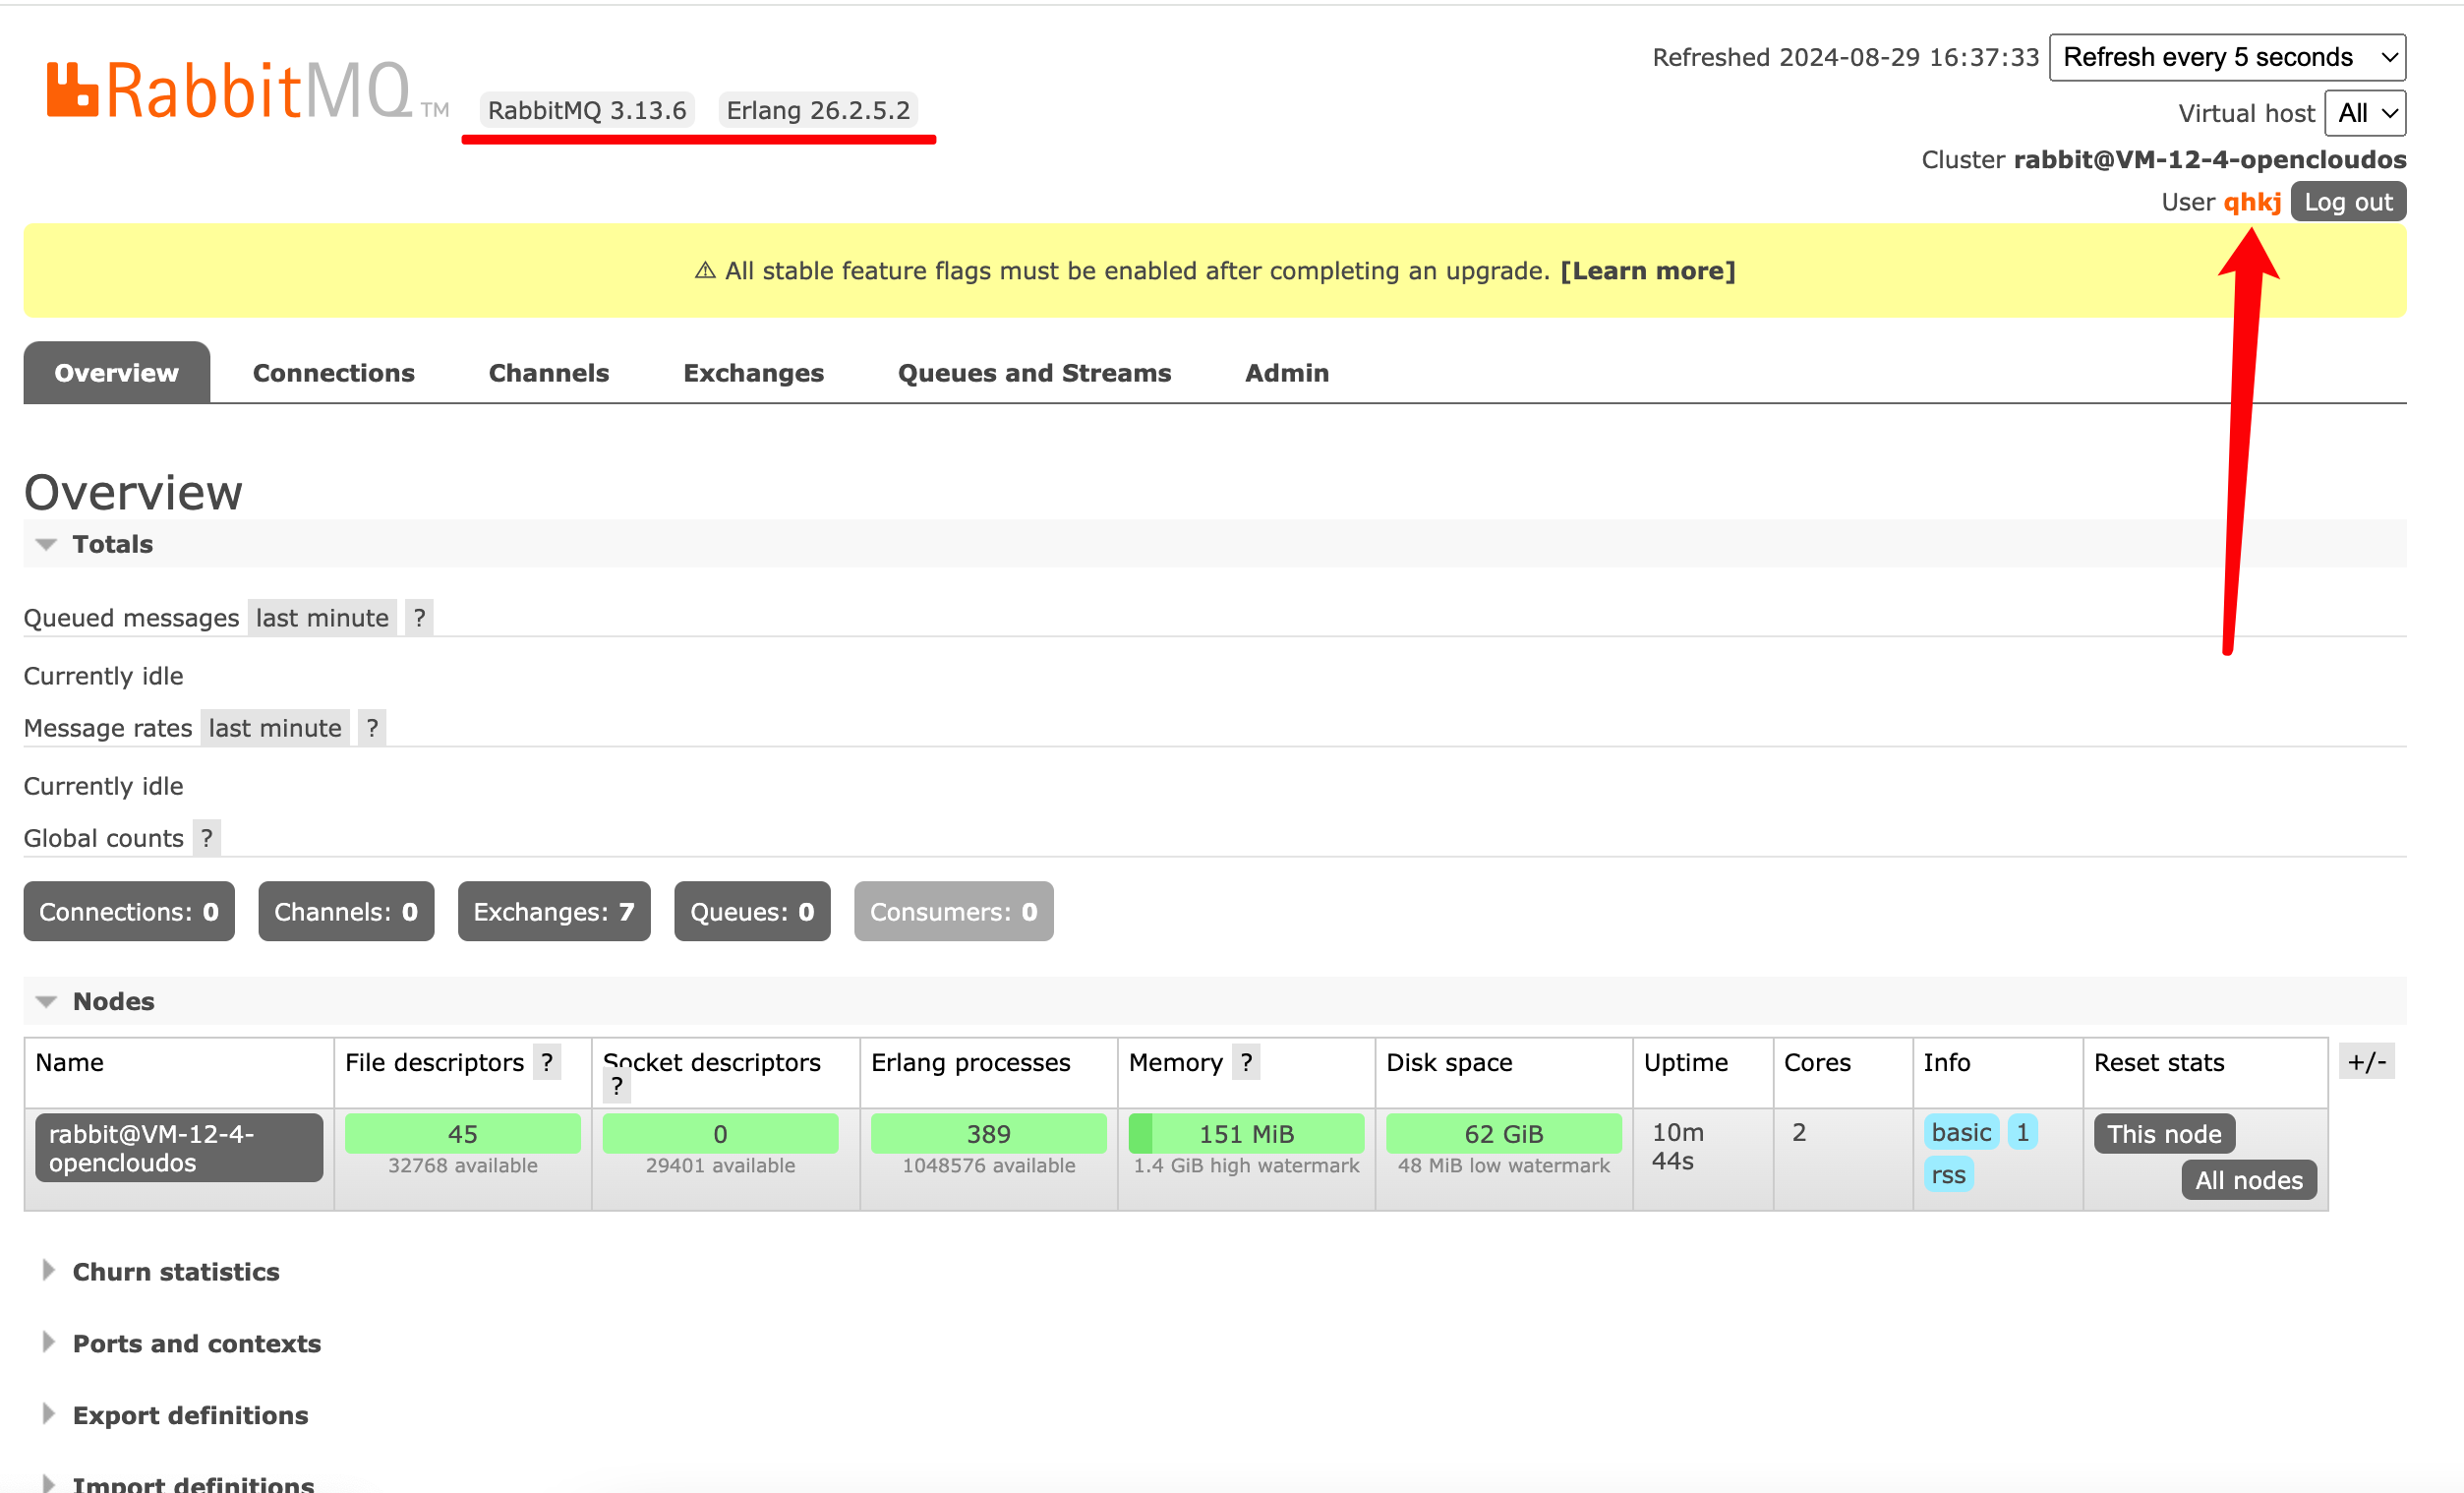
Task: Open the Exchanges tab
Action: [x=754, y=373]
